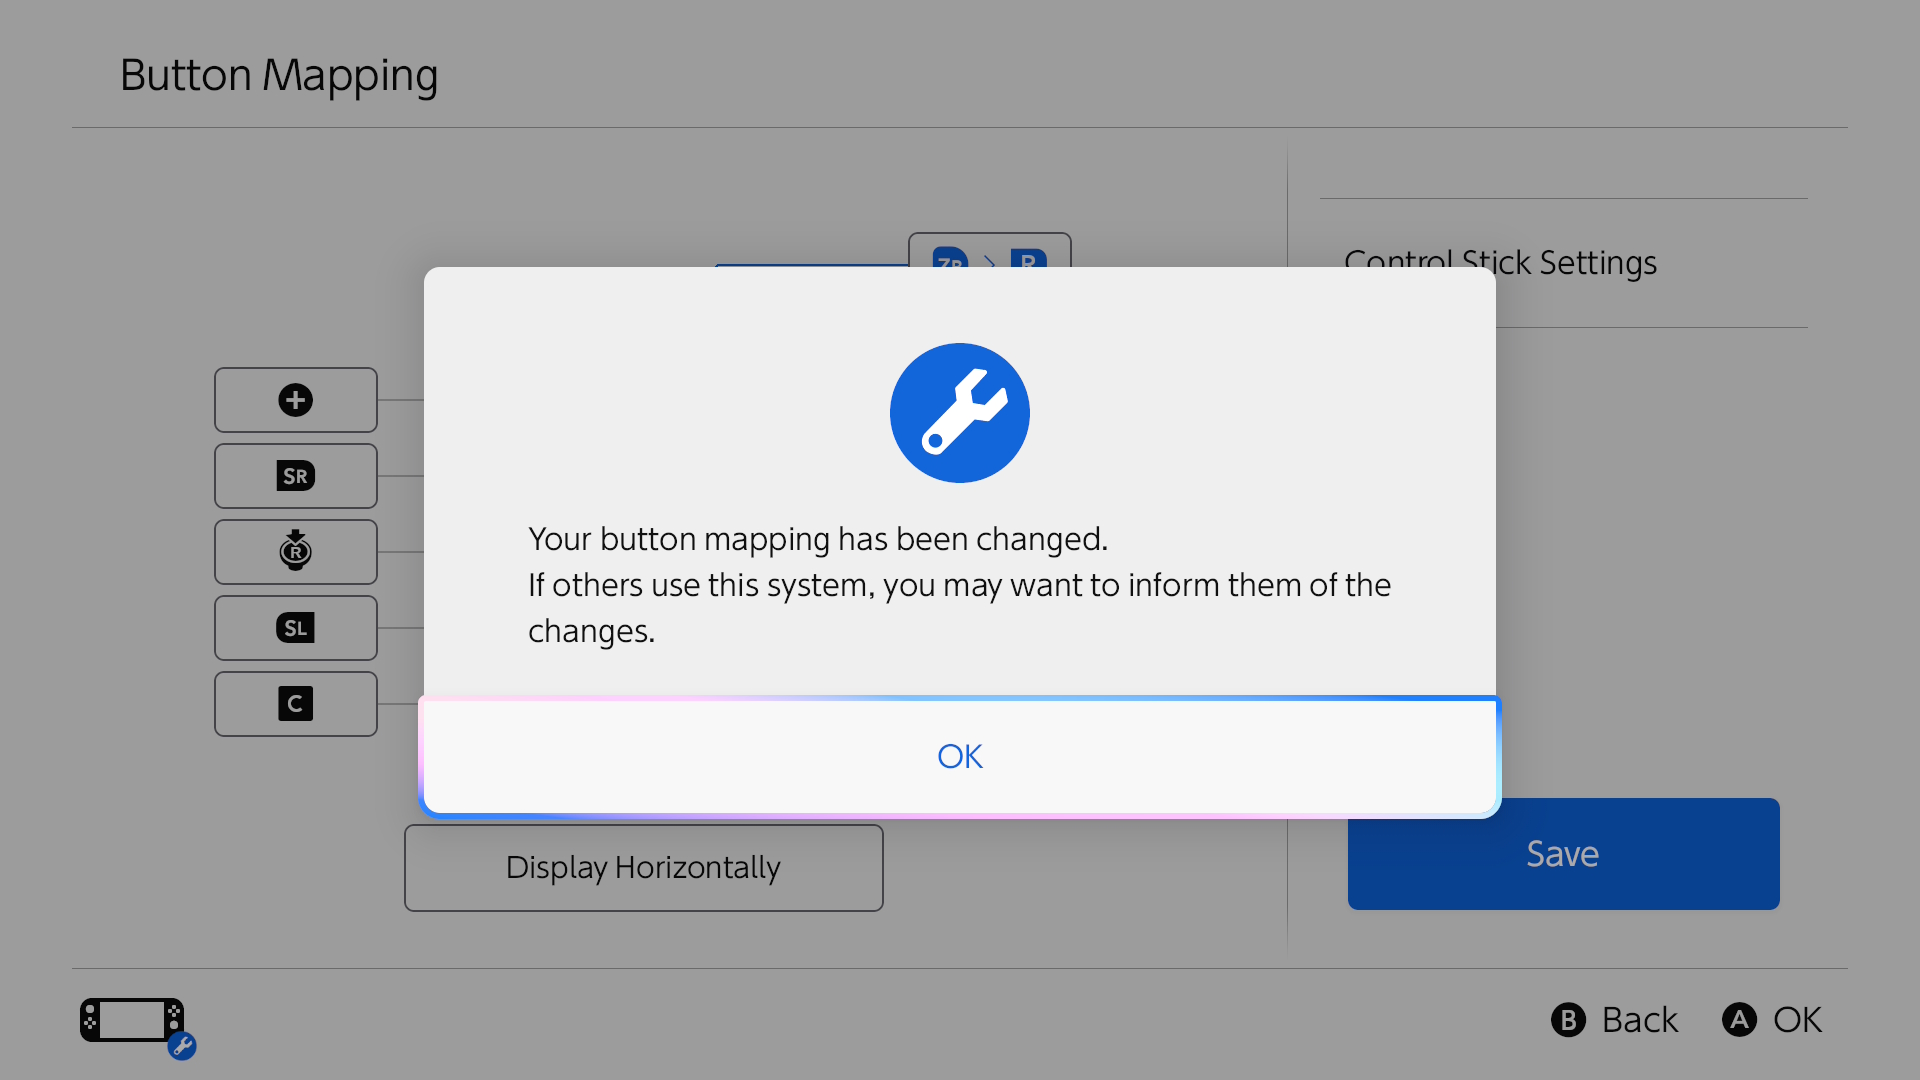Select the ZR to R mapping box
The image size is (1920, 1080).
(990, 251)
